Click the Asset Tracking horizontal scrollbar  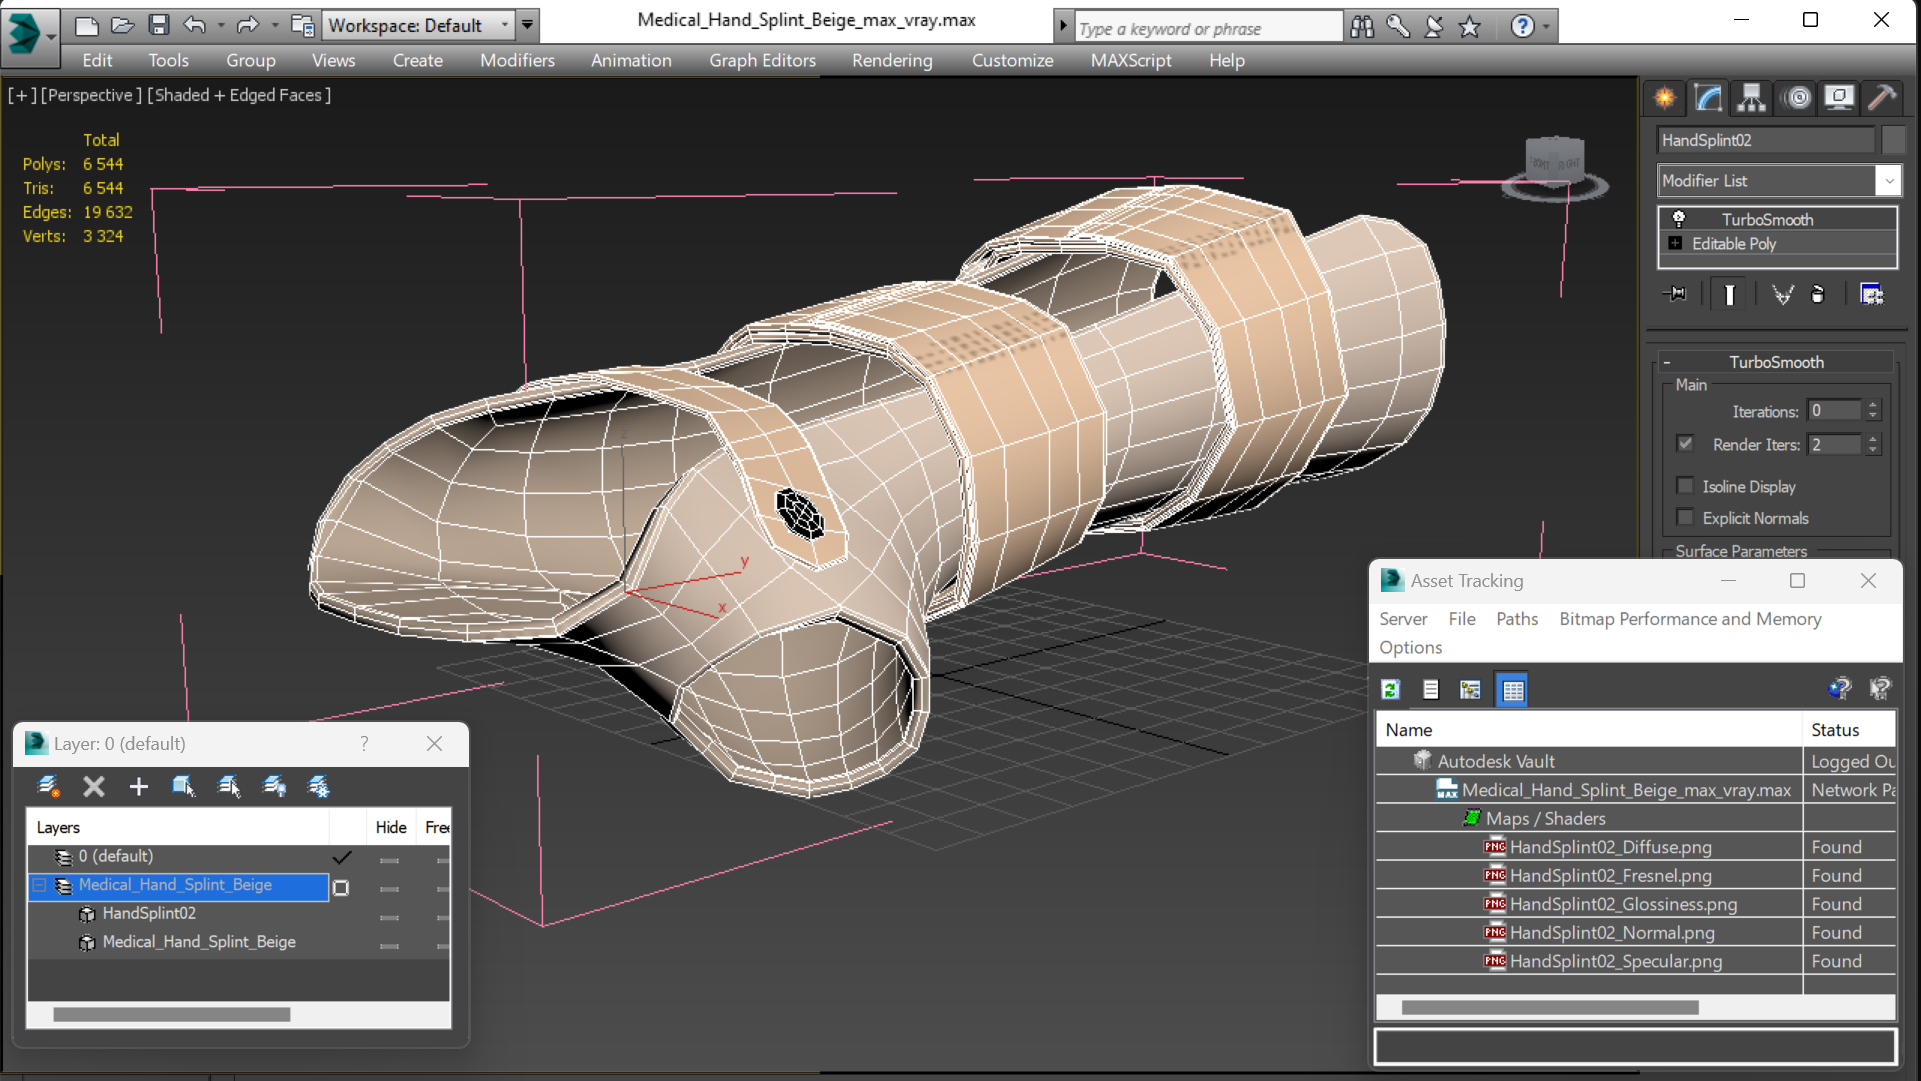point(1549,1007)
